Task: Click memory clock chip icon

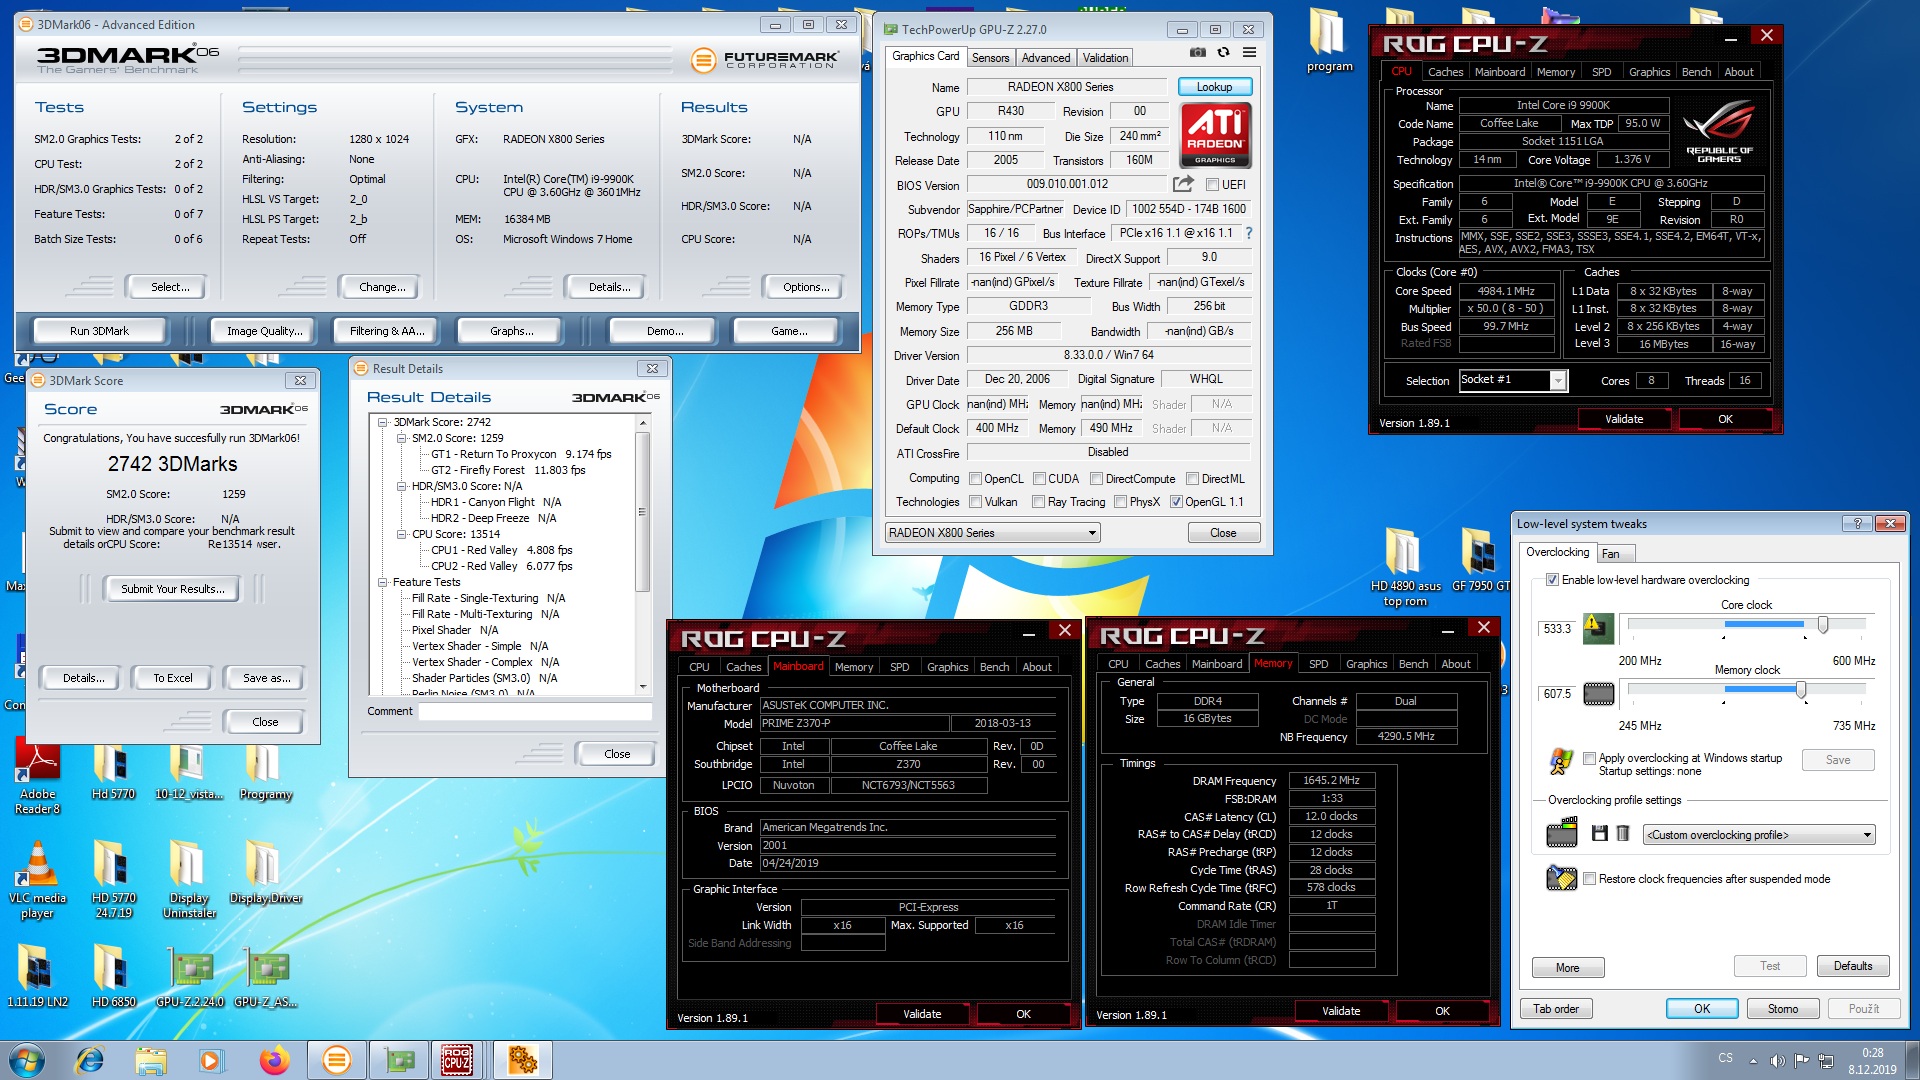Action: (1598, 693)
